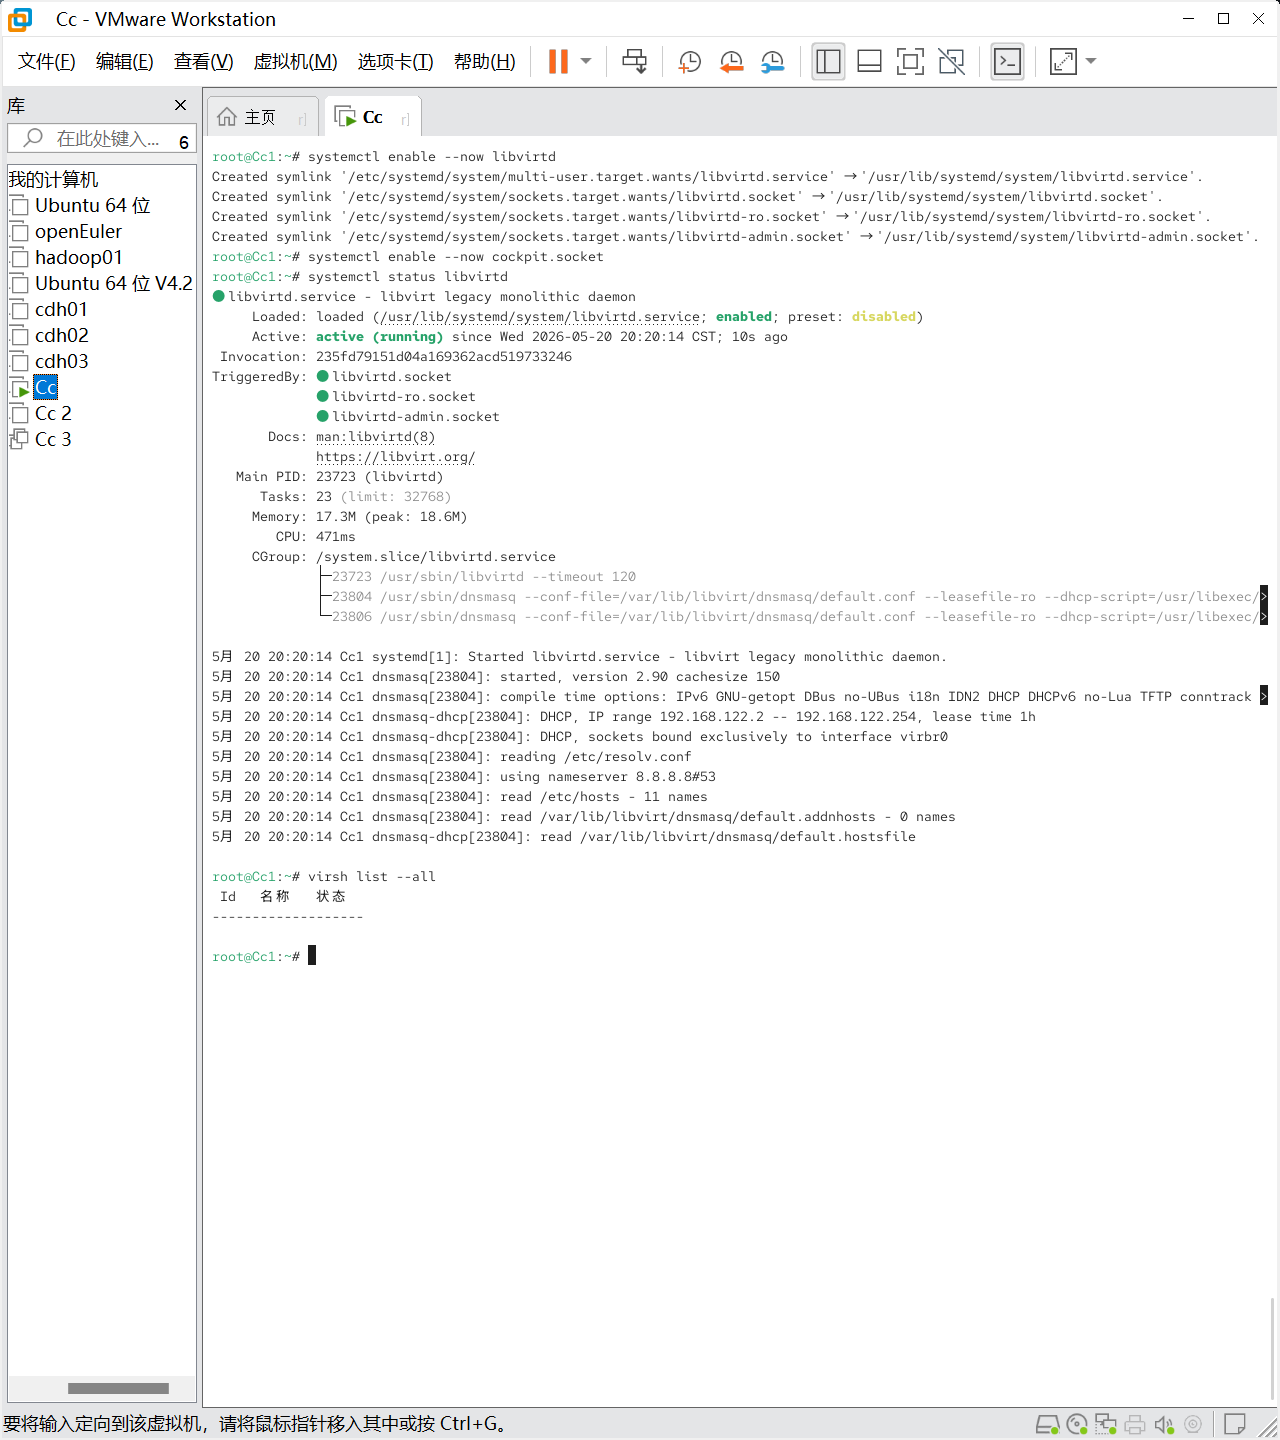The width and height of the screenshot is (1280, 1440).
Task: Switch to Unity mode
Action: 951,61
